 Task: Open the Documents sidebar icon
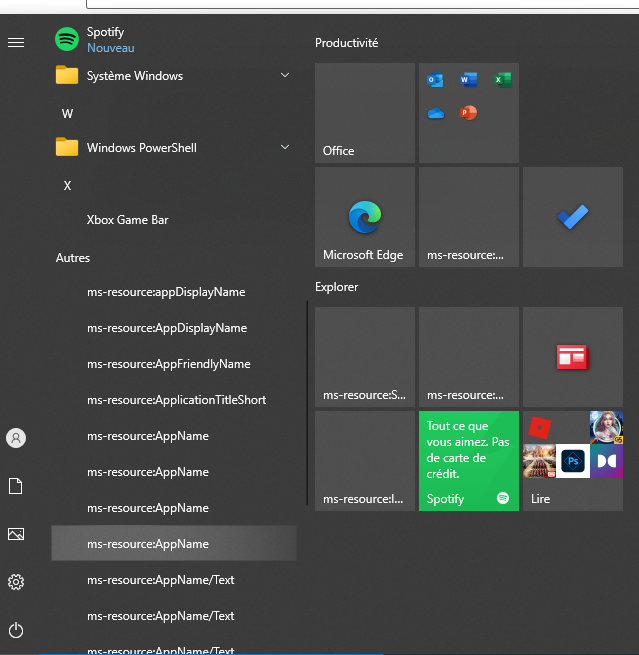16,486
